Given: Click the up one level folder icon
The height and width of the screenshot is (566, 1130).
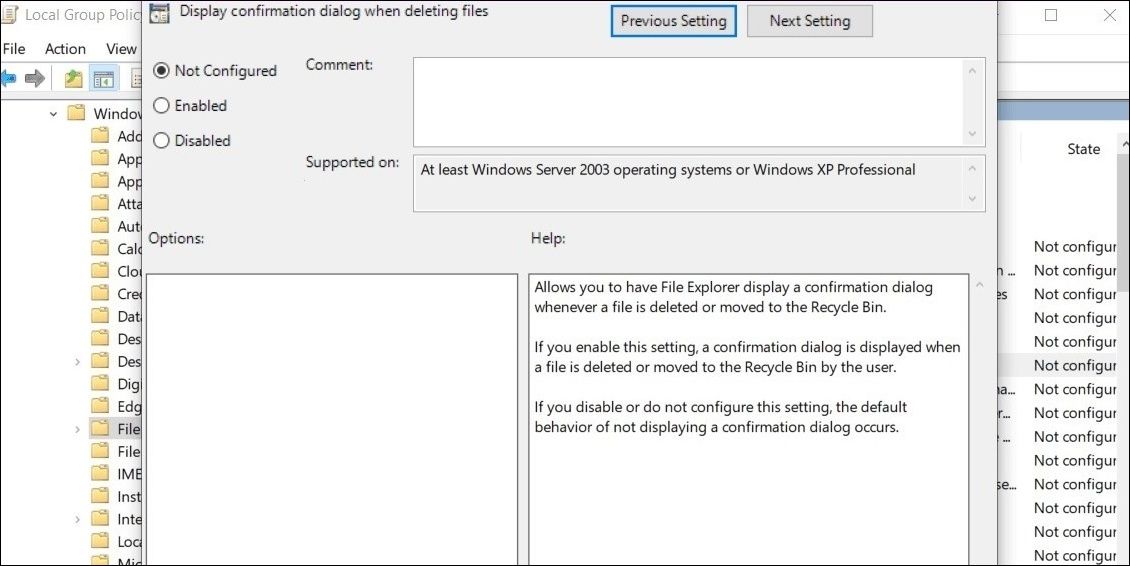Looking at the screenshot, I should coord(73,79).
